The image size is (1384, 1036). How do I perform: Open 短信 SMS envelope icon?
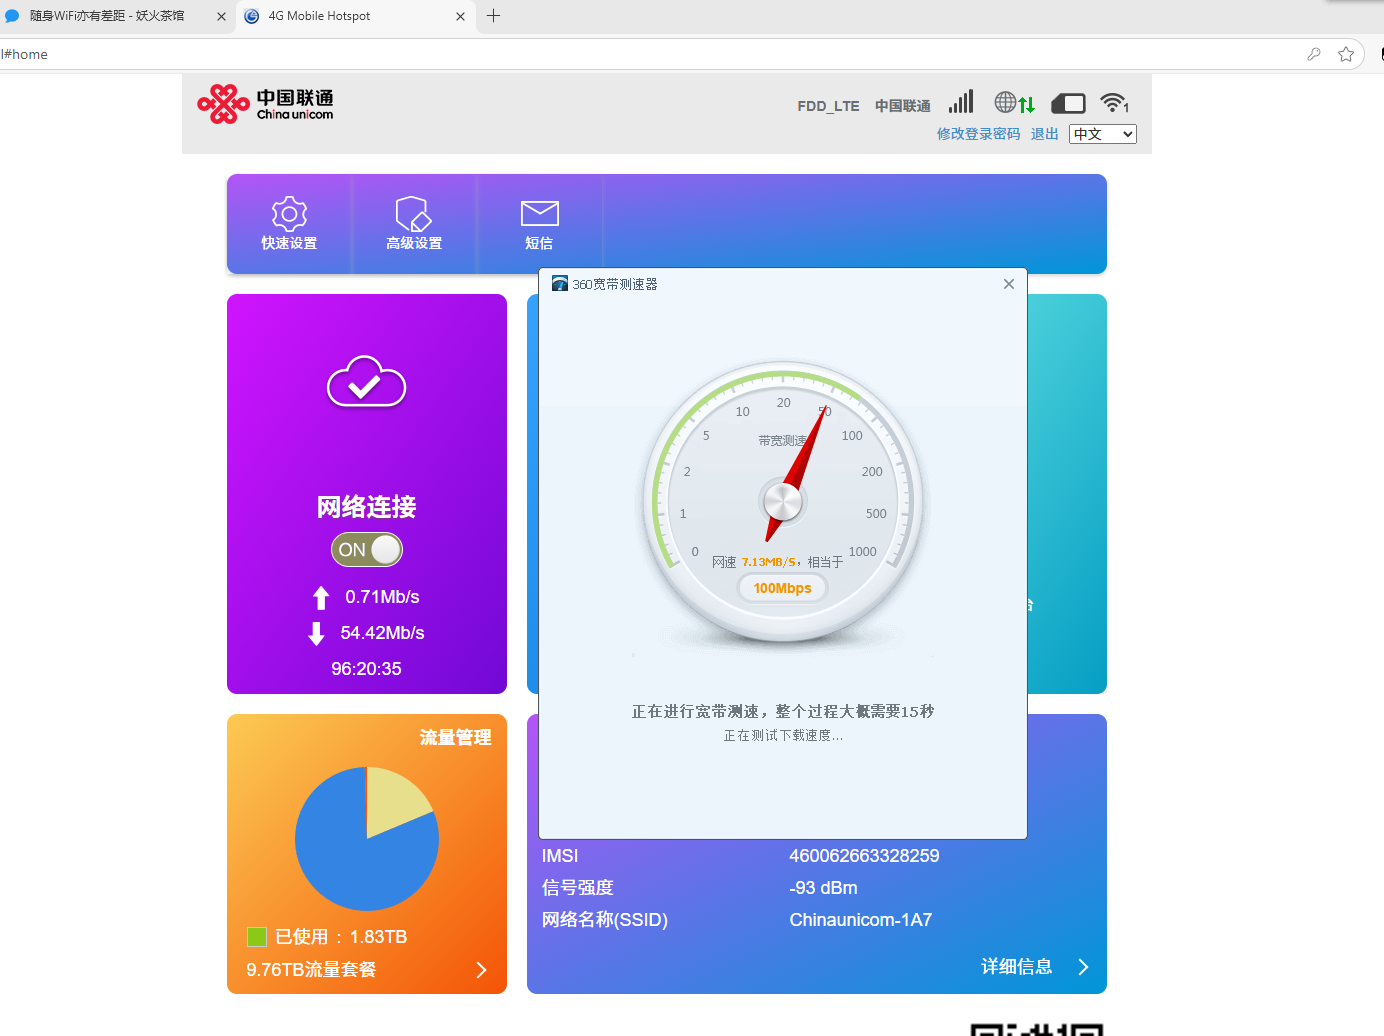point(540,213)
